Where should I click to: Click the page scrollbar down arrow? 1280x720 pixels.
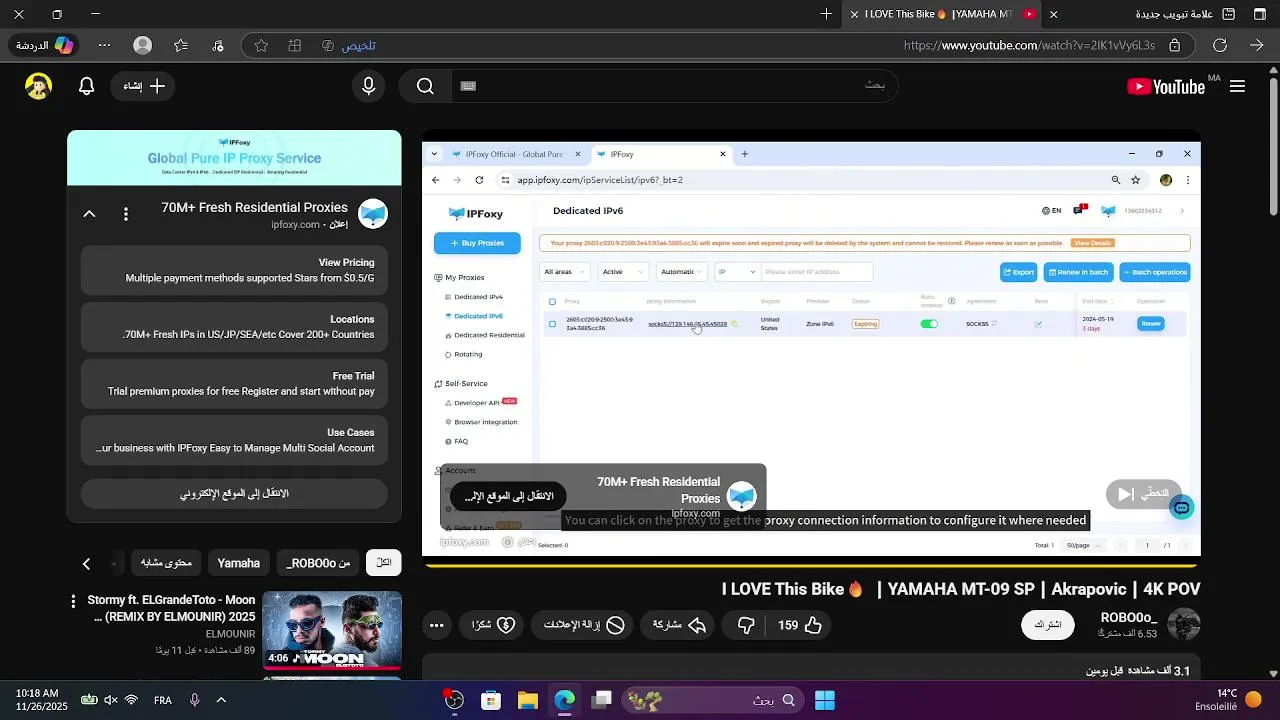tap(1273, 674)
